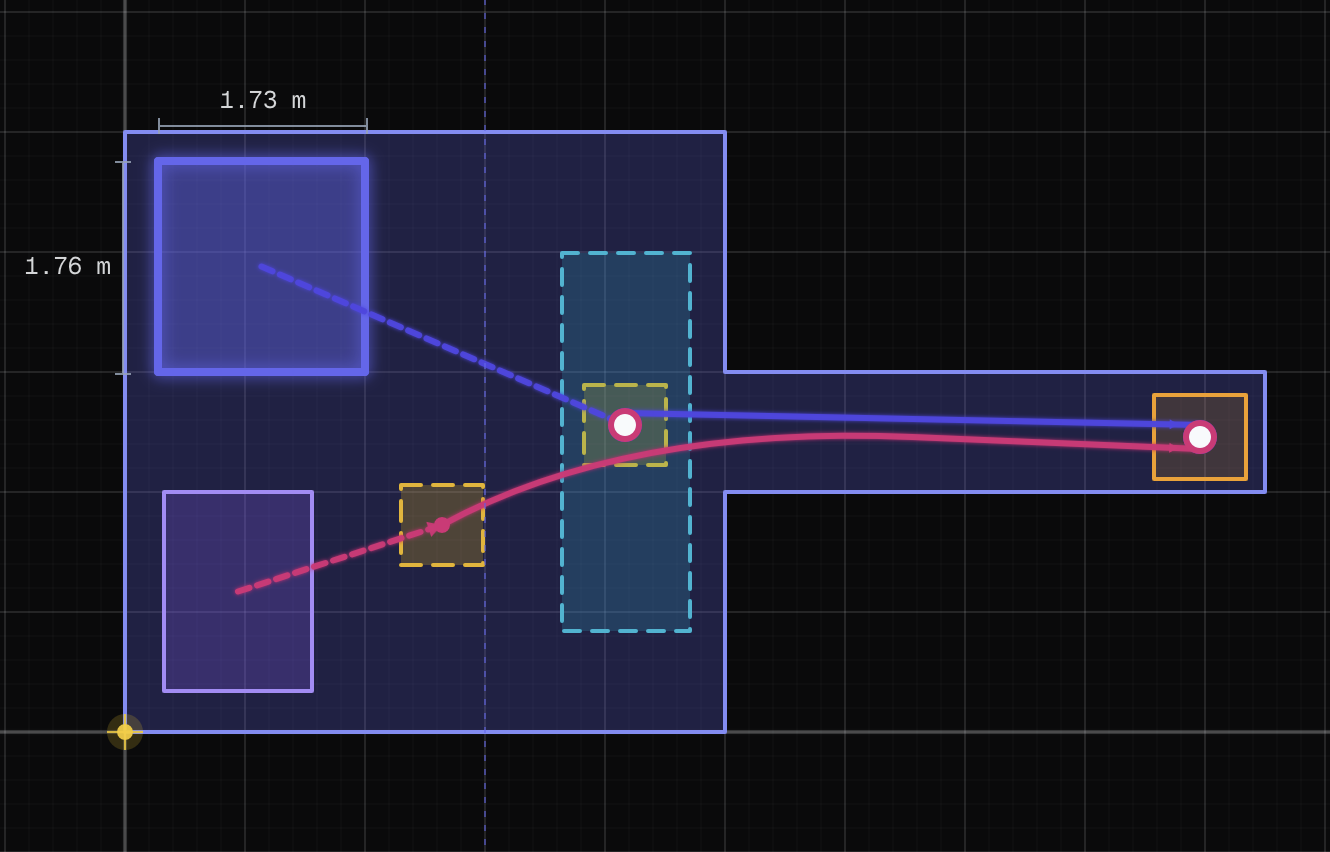Click the white waypoint node in the teal dashed zone
This screenshot has width=1330, height=852.
point(625,425)
